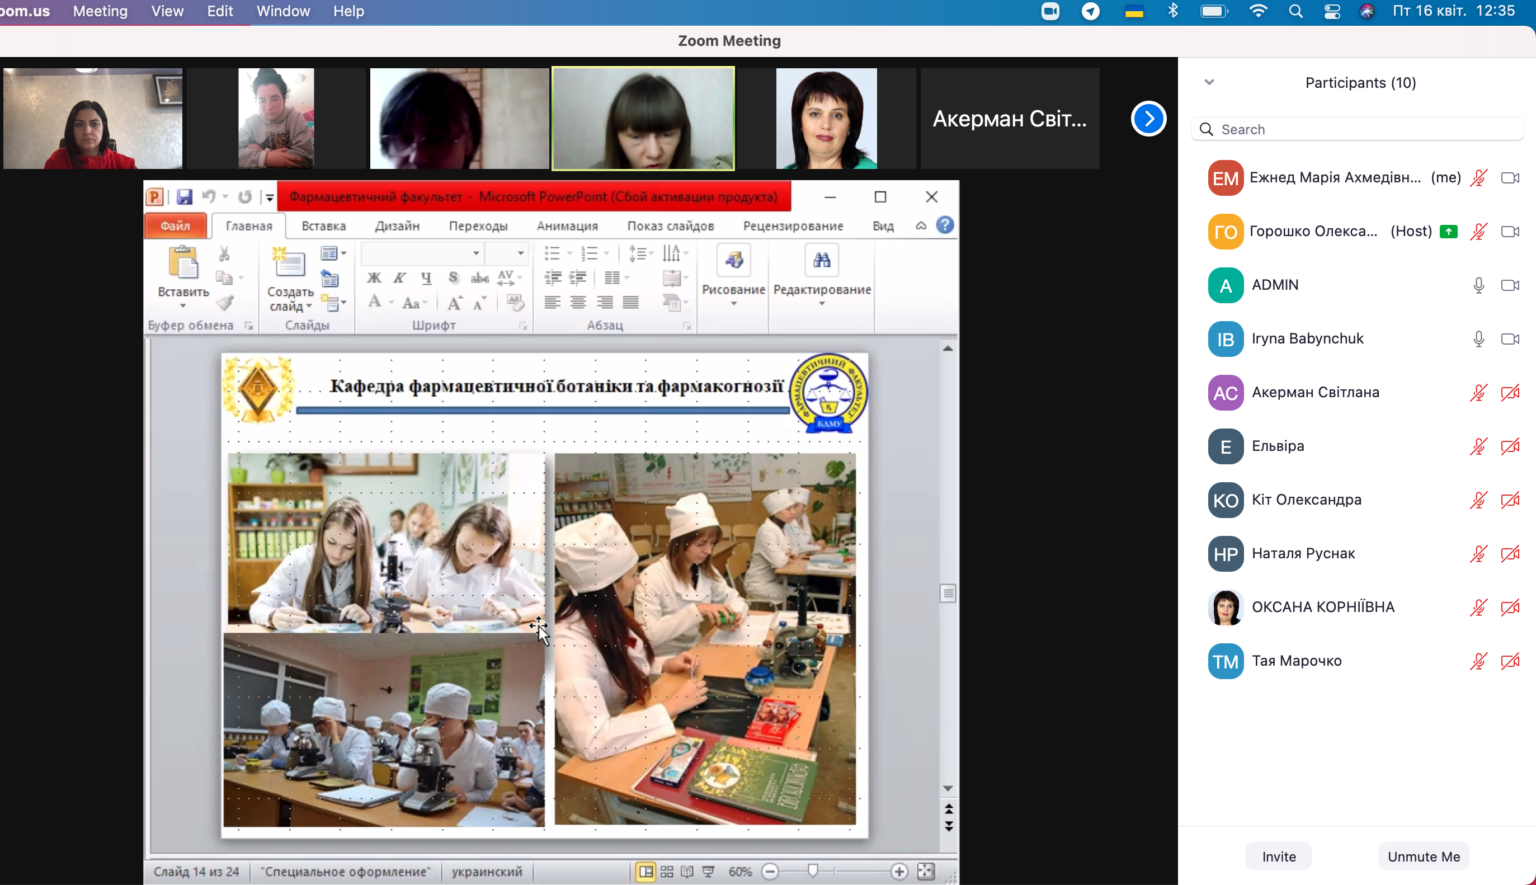The height and width of the screenshot is (885, 1536).
Task: Open the font name combo box
Action: (x=422, y=253)
